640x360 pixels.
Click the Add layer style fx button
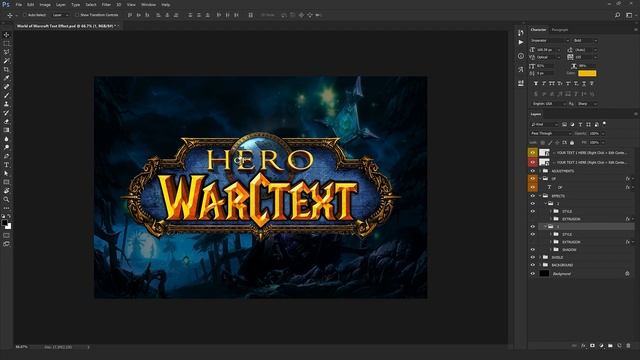(583, 346)
